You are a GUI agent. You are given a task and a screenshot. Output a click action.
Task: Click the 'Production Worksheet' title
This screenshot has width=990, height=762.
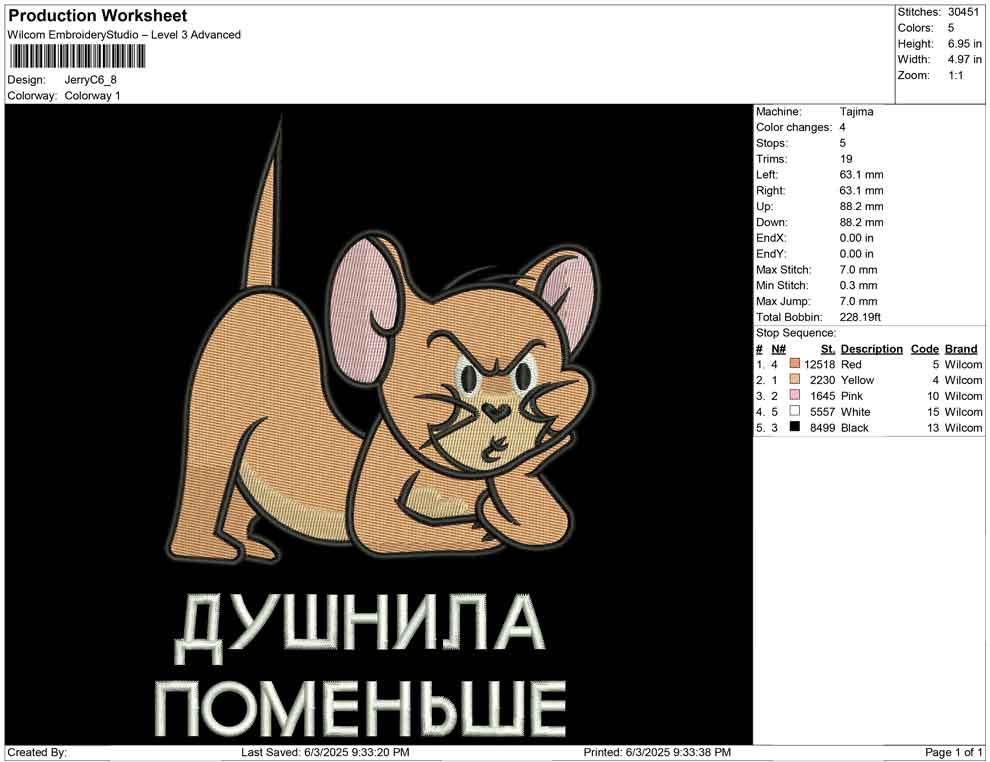(98, 16)
